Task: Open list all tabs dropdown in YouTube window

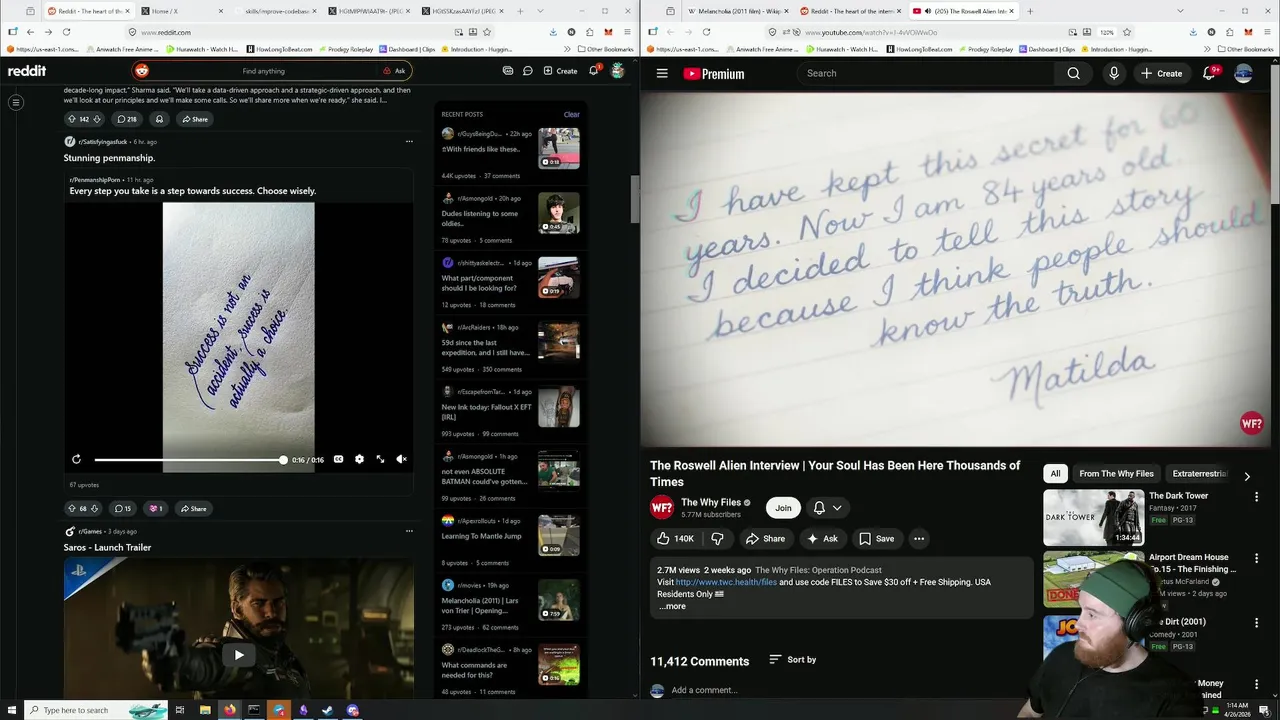Action: [1179, 11]
